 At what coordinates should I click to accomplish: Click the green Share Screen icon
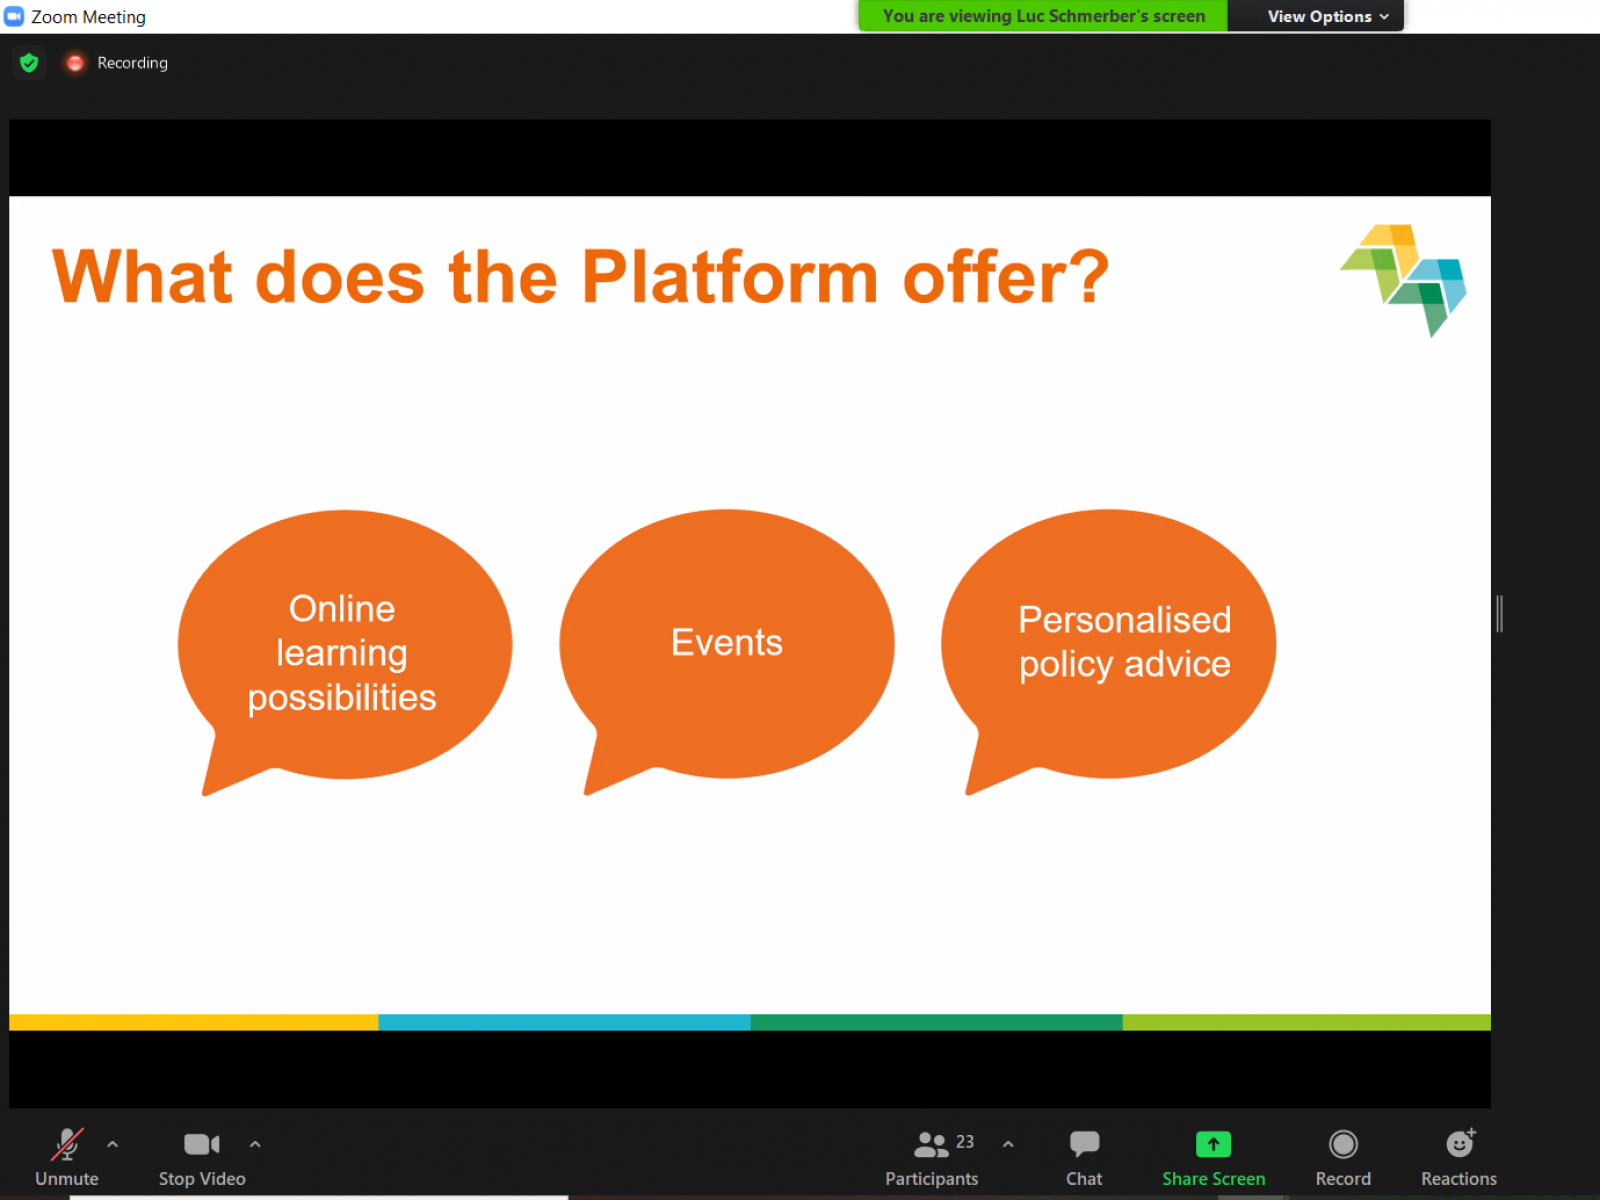(x=1213, y=1144)
